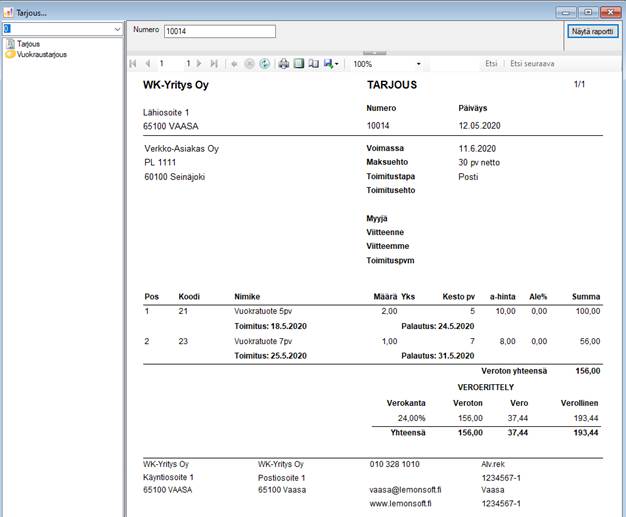The width and height of the screenshot is (626, 517).
Task: Expand the report selection combo box
Action: click(x=117, y=30)
